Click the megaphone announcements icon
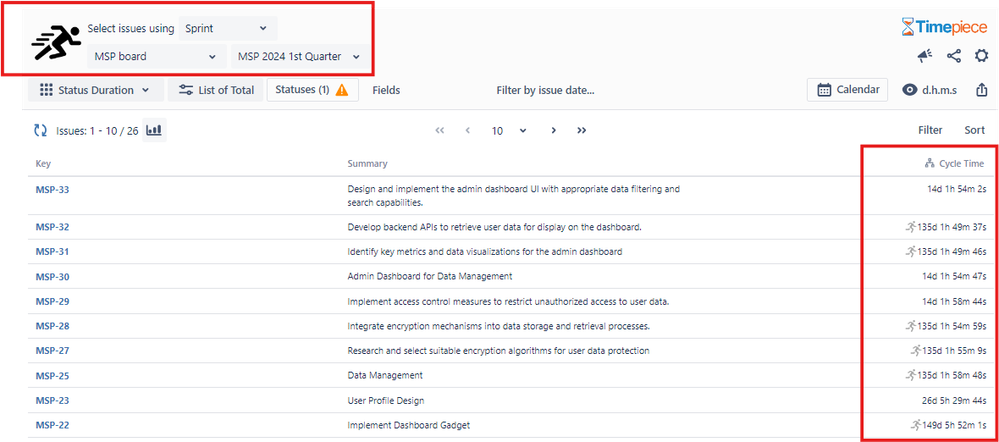Image resolution: width=999 pixels, height=442 pixels. pos(924,57)
